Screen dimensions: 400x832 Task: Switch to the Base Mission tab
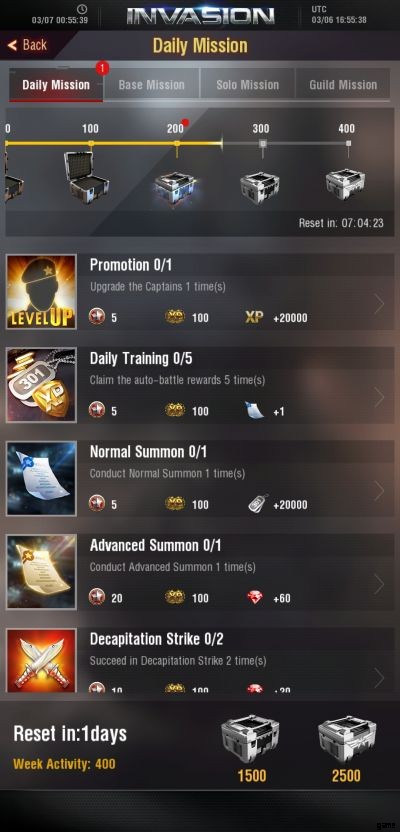pos(152,84)
